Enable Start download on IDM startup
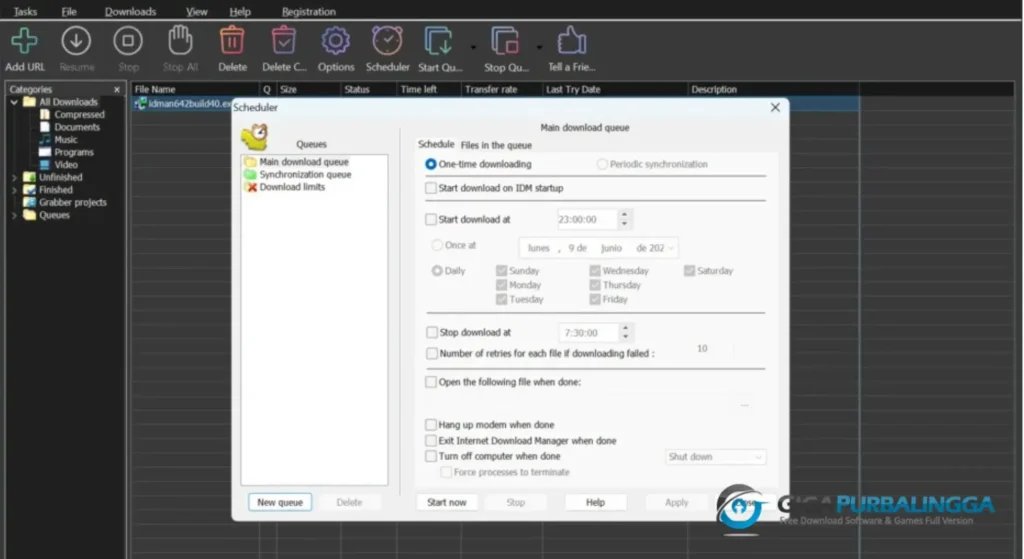Image resolution: width=1024 pixels, height=559 pixels. coord(431,188)
